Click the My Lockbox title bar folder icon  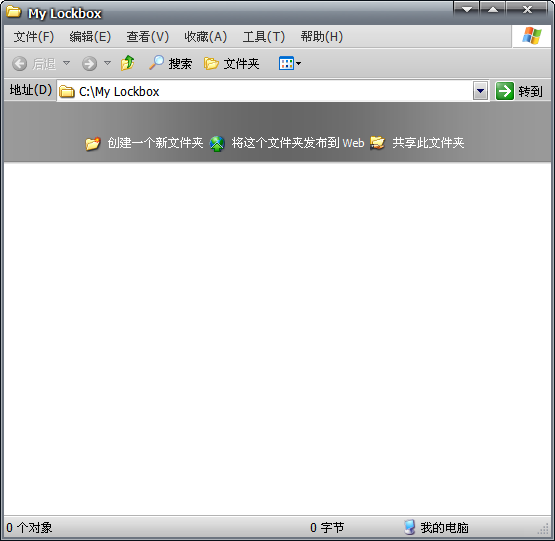pyautogui.click(x=13, y=12)
